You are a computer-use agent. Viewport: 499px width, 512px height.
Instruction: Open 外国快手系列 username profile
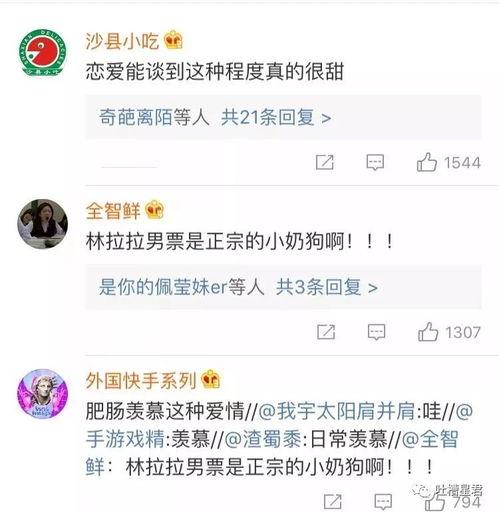(141, 380)
